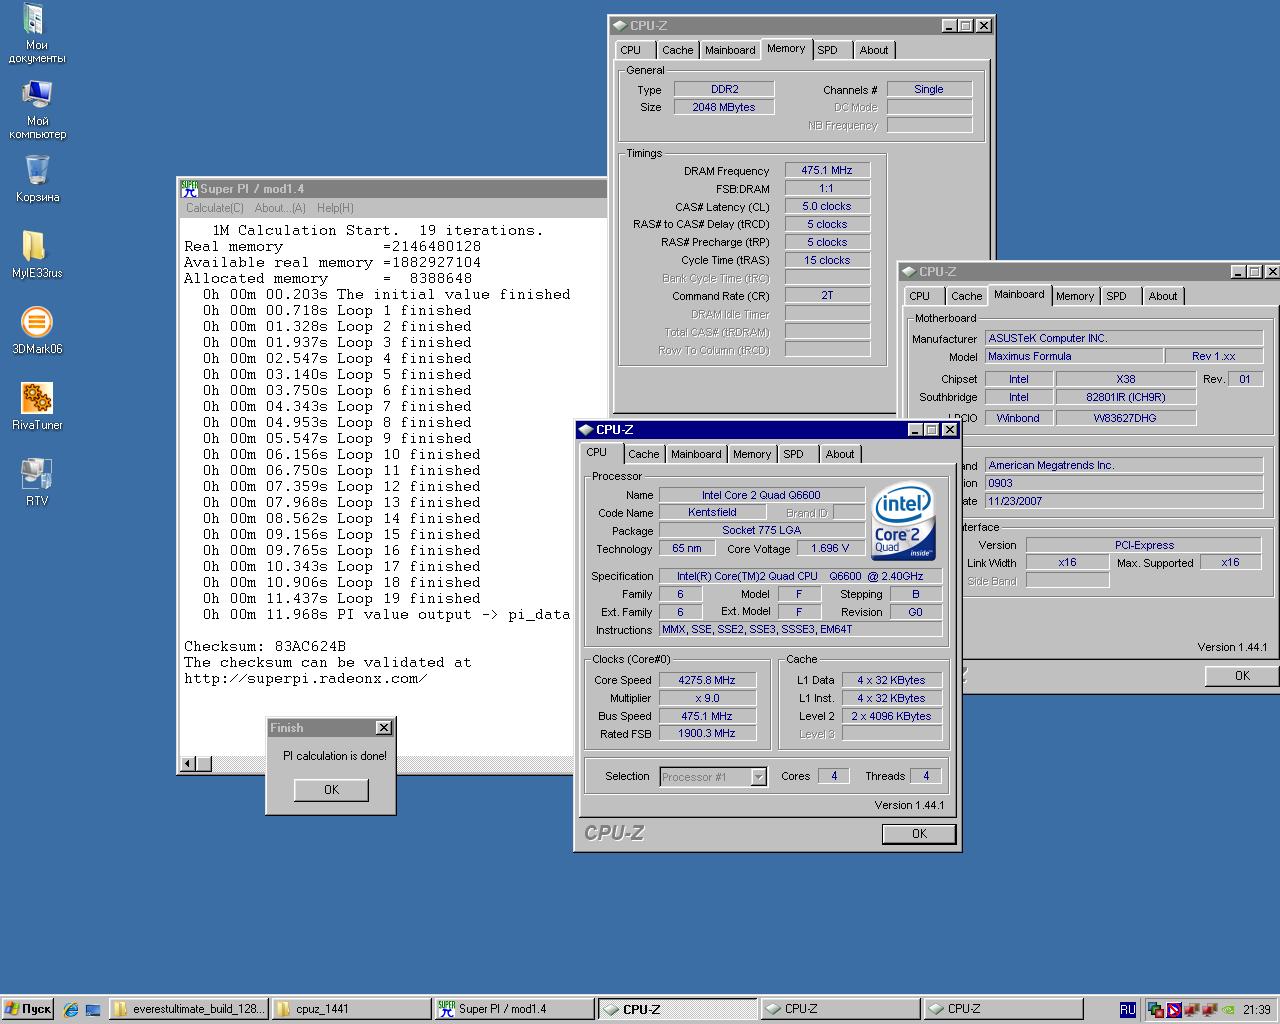The height and width of the screenshot is (1024, 1280).
Task: Select Memory tab in CPU-Z Mainboard window
Action: click(1075, 296)
